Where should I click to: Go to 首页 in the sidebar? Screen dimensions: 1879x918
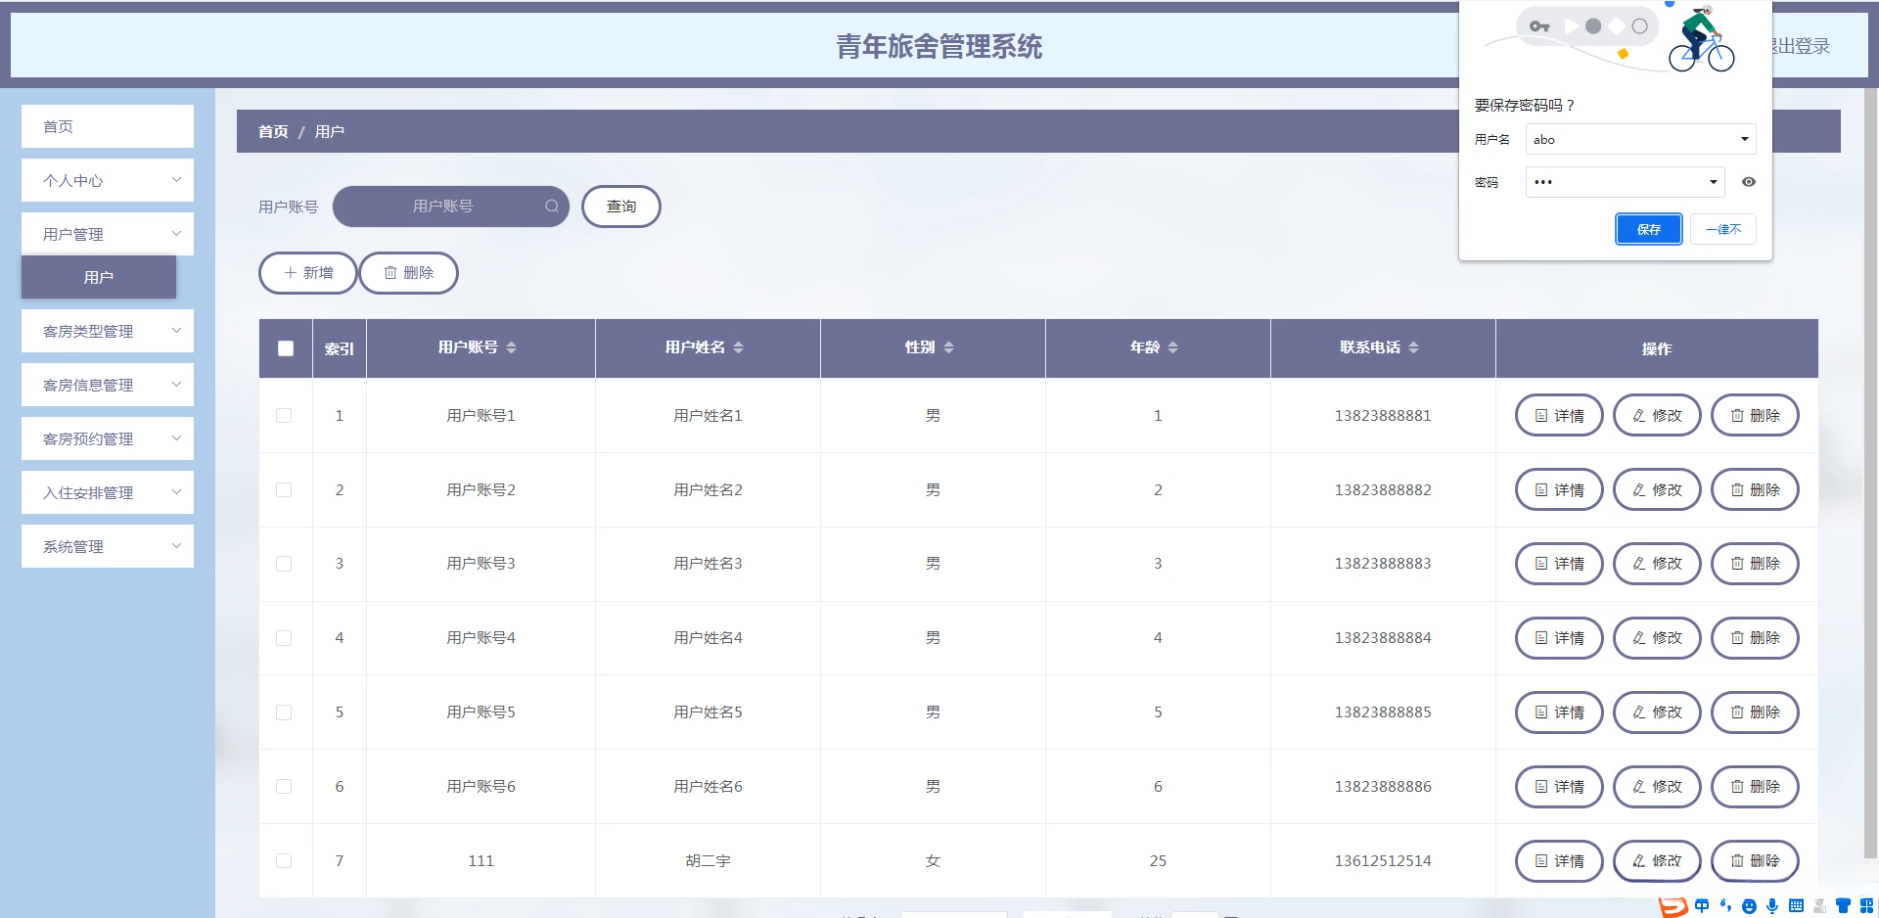click(108, 126)
